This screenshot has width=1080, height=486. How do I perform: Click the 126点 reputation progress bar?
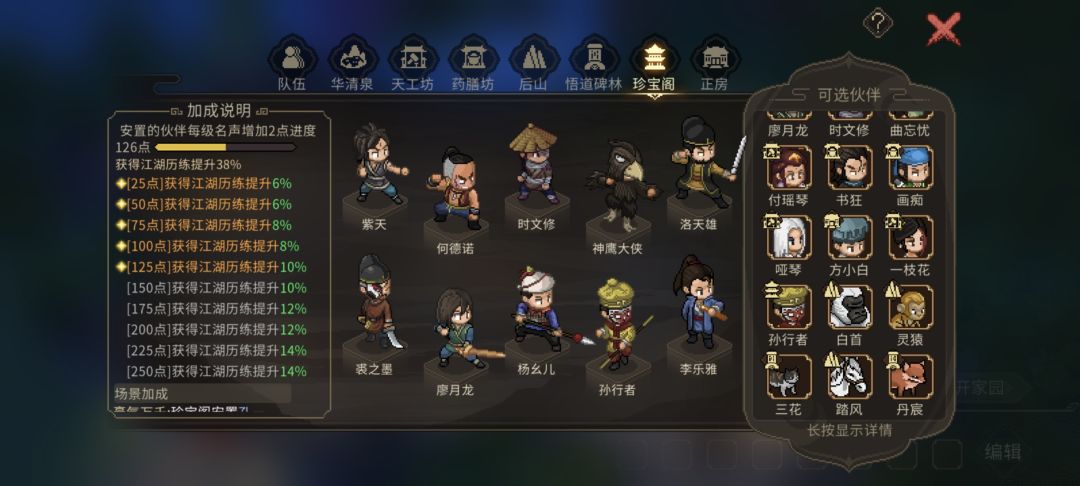226,147
